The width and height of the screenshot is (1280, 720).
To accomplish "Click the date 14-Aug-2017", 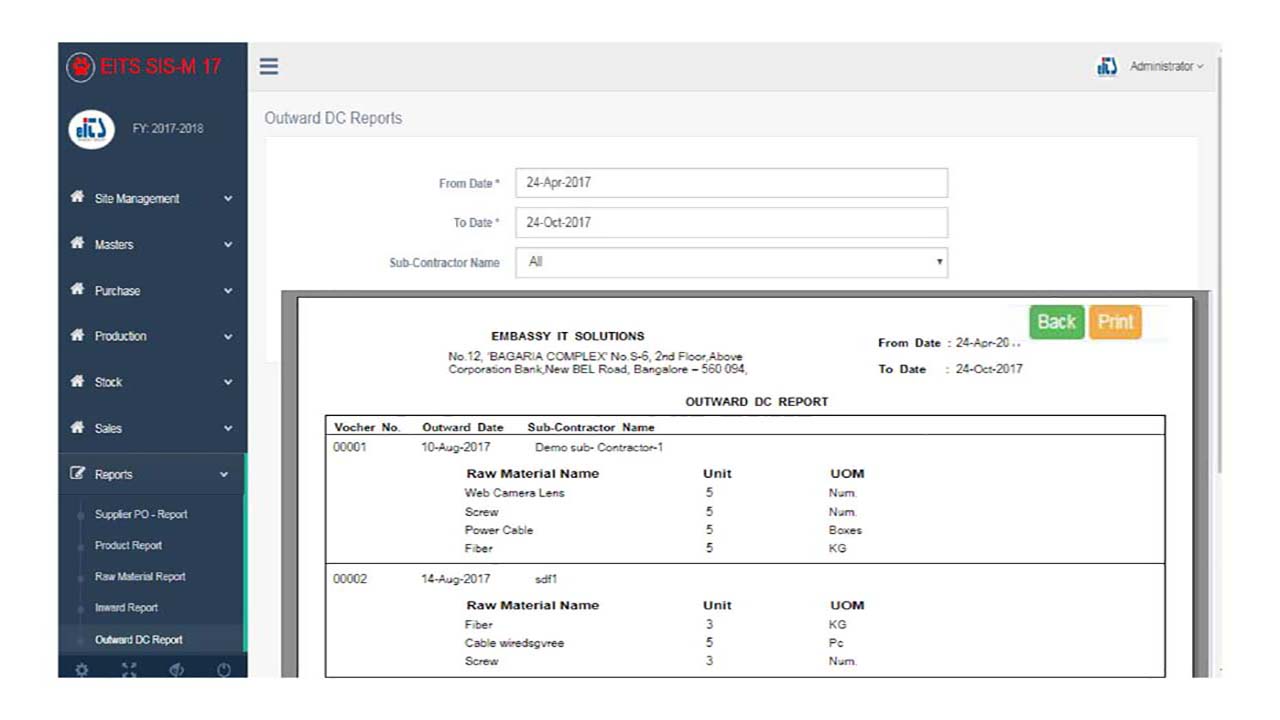I will pyautogui.click(x=456, y=579).
